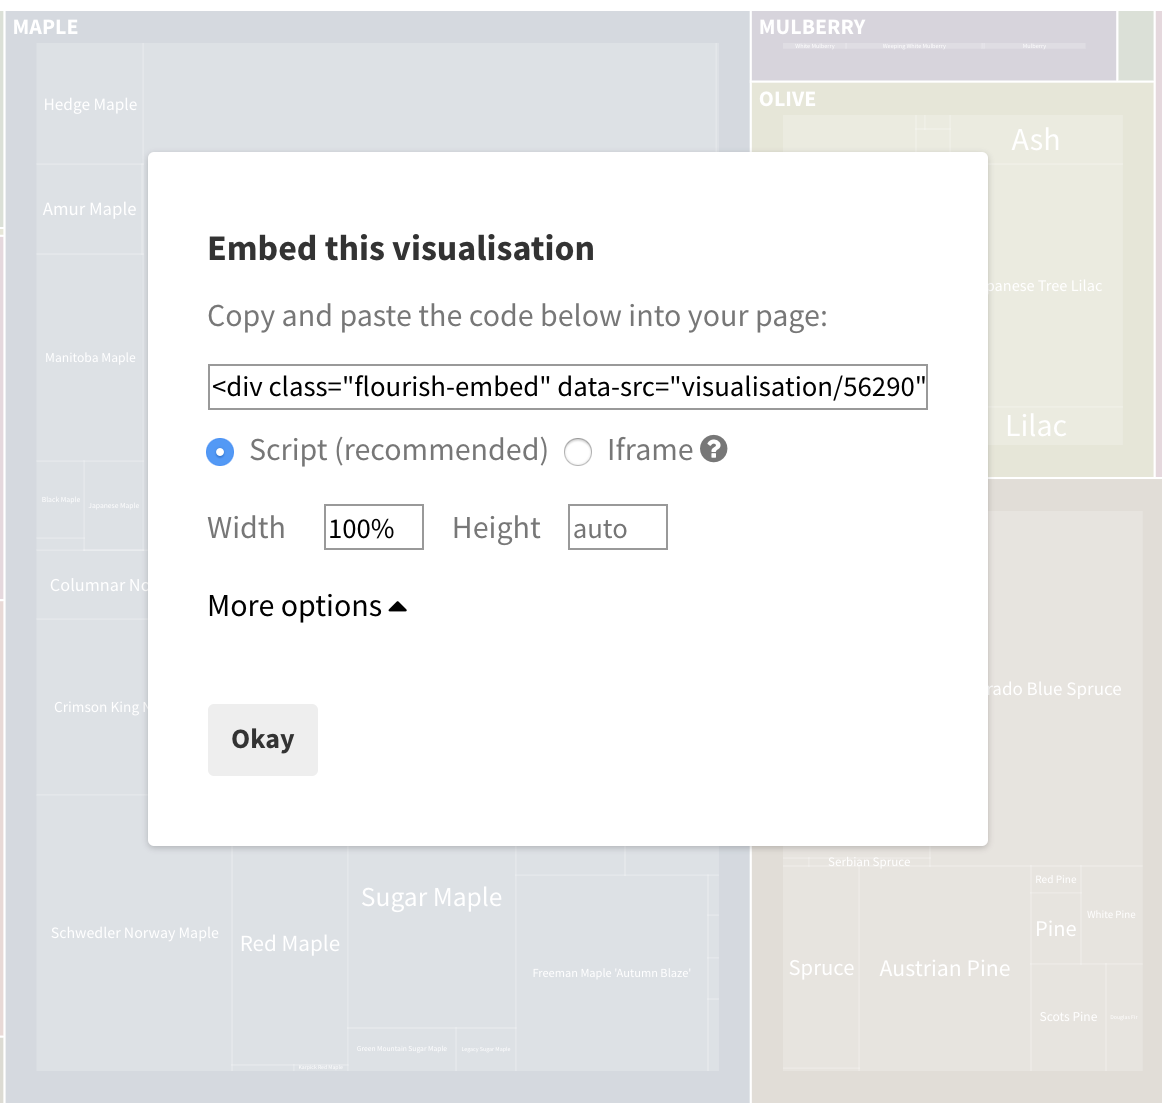This screenshot has width=1162, height=1112.
Task: Select the Iframe radio button
Action: point(578,452)
